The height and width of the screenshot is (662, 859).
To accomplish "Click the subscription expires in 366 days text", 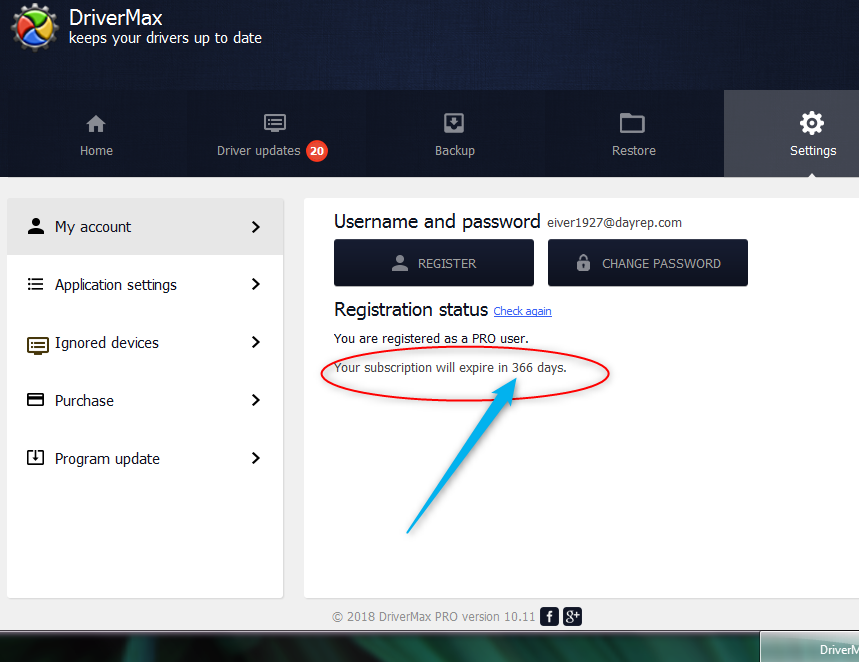I will coord(450,368).
